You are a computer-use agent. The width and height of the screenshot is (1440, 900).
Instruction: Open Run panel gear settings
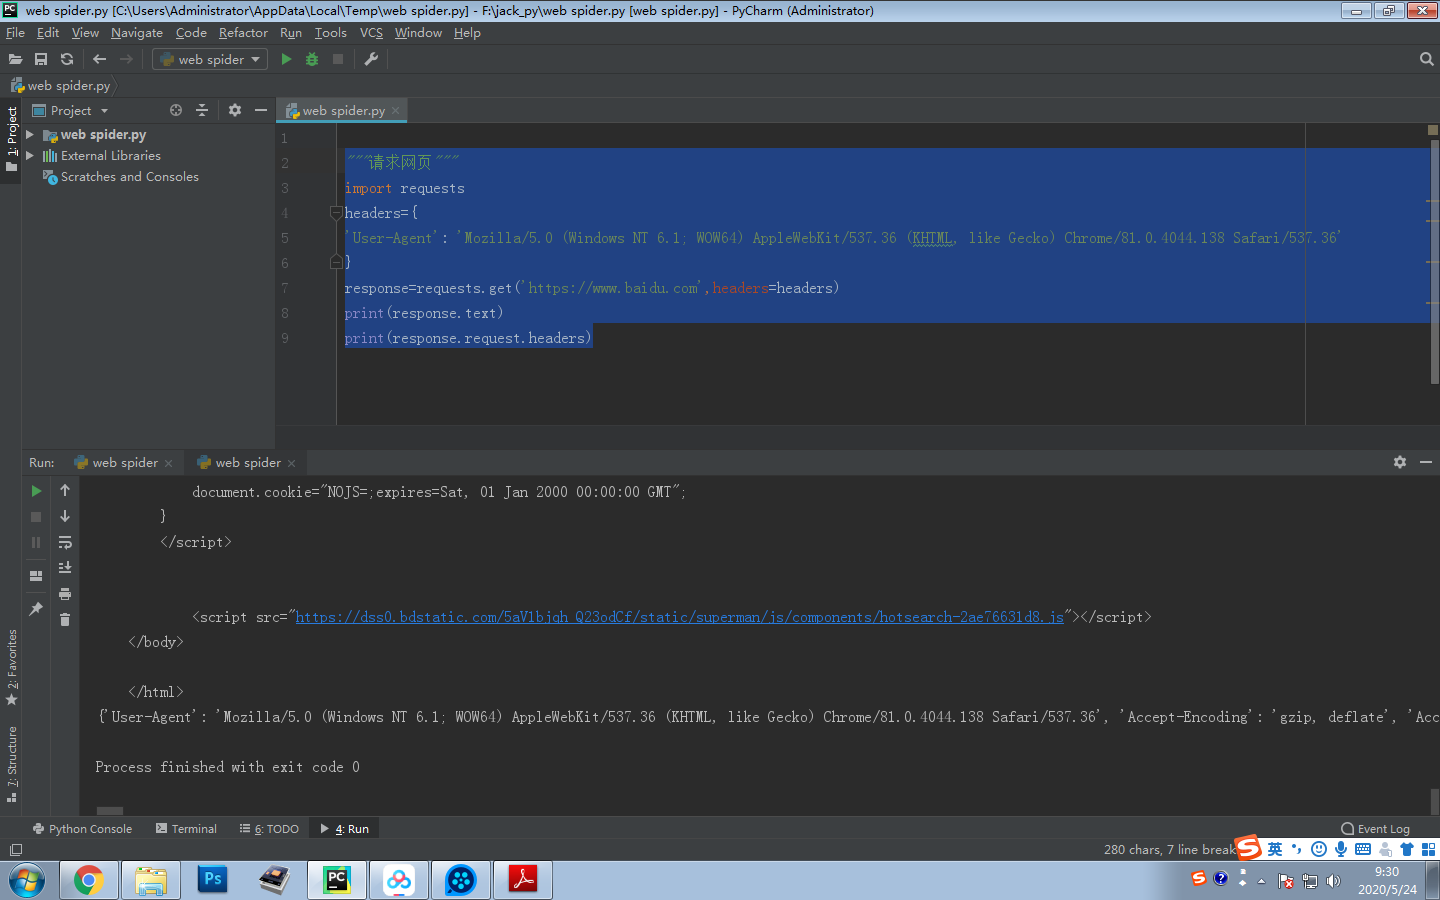pyautogui.click(x=1400, y=462)
